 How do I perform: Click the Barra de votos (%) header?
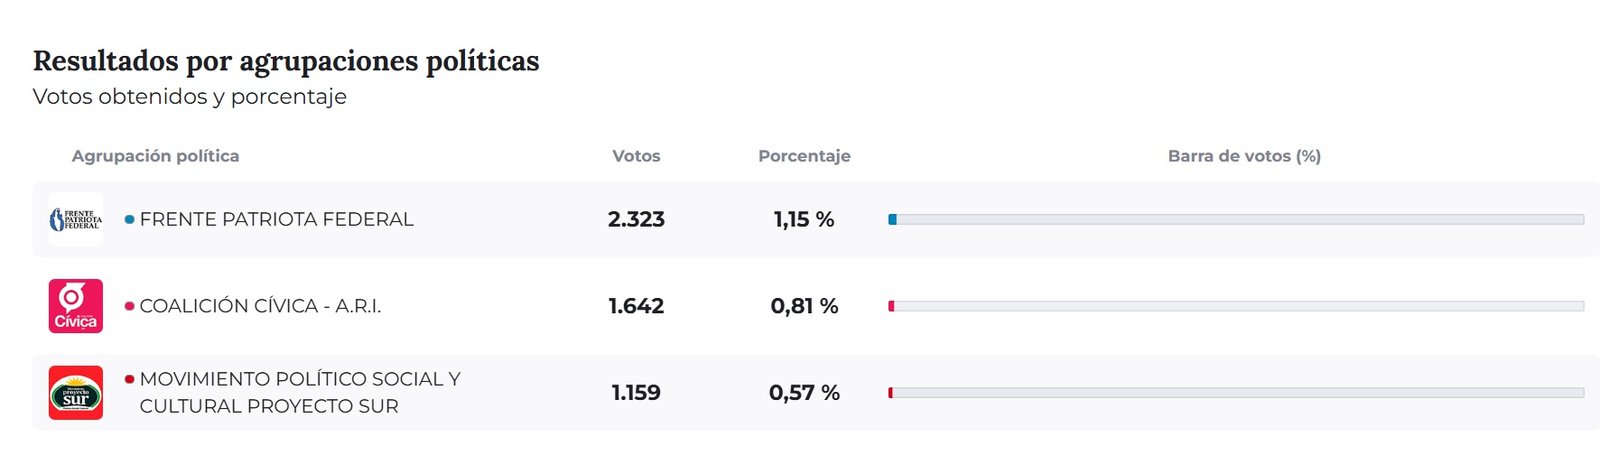1244,156
